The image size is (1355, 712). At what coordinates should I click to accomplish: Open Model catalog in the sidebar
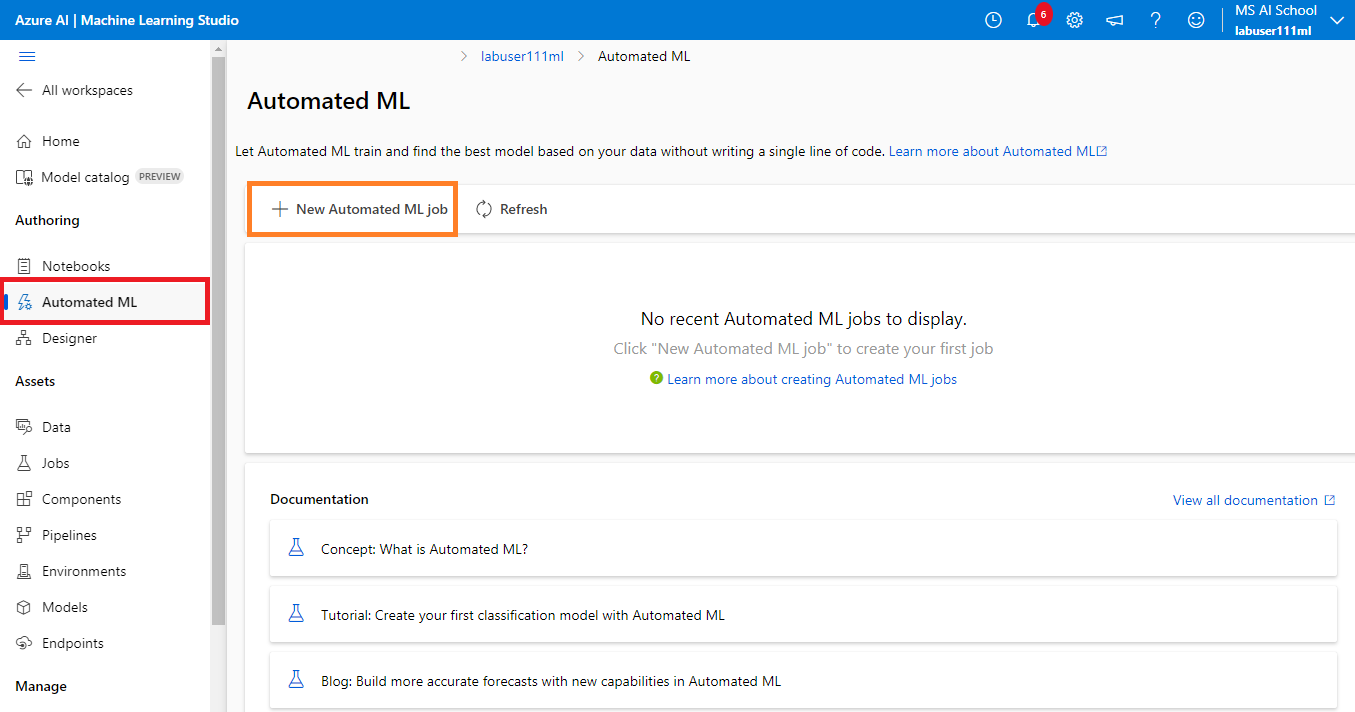(85, 177)
